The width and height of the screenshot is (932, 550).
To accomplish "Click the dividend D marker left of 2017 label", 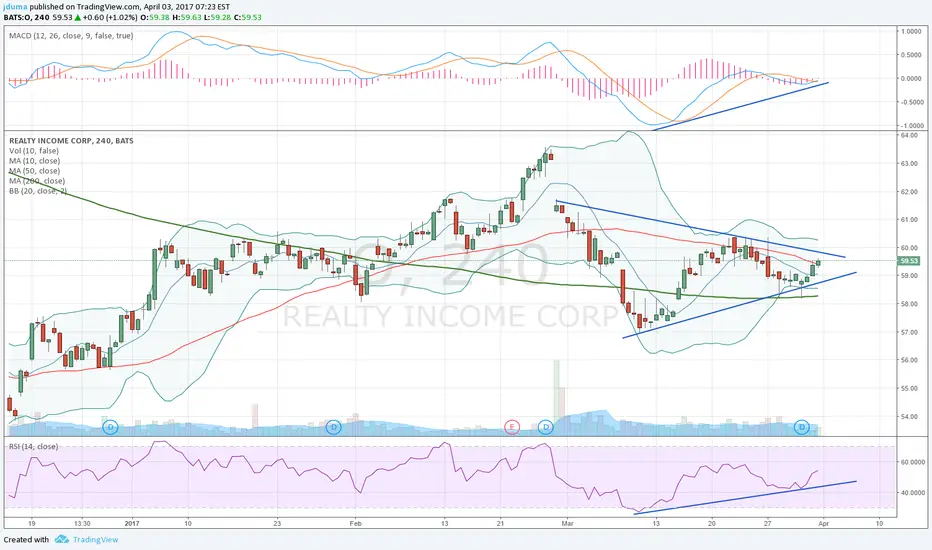I will pyautogui.click(x=111, y=426).
